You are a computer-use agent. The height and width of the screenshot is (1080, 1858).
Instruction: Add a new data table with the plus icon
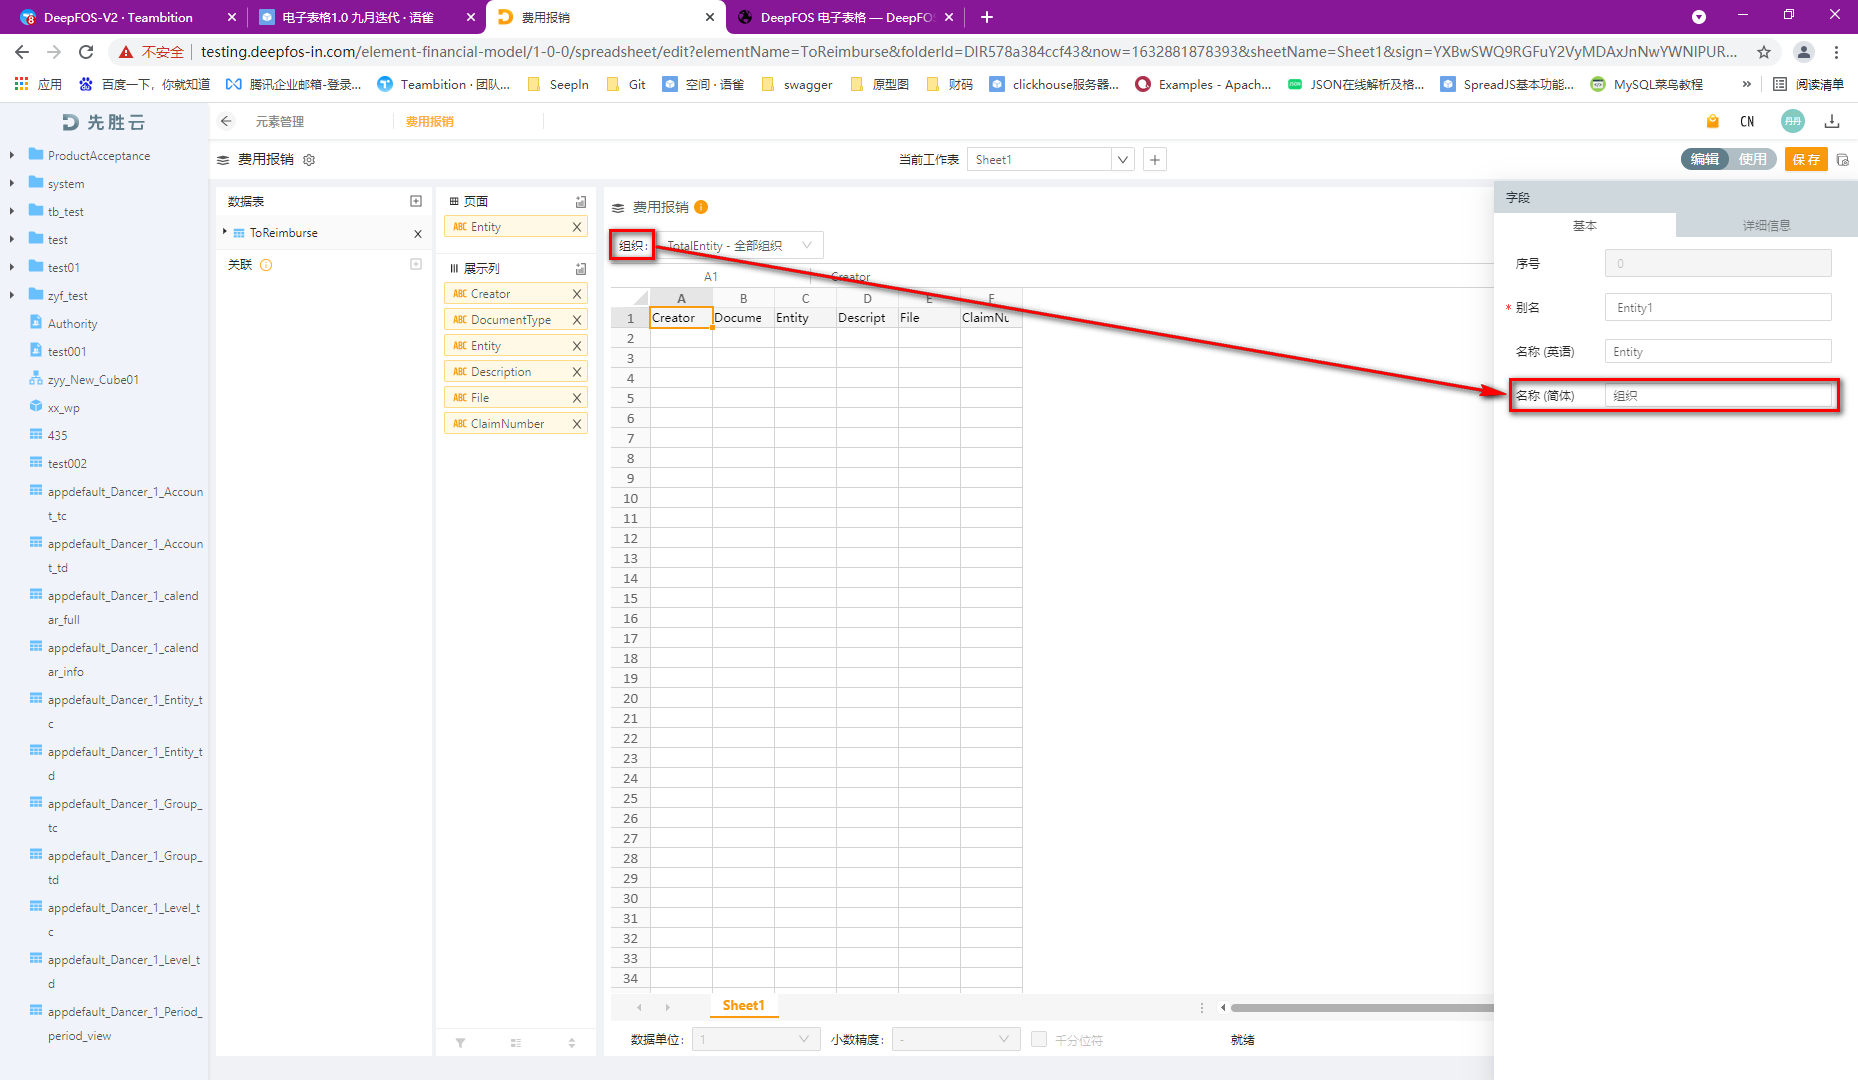(x=416, y=201)
